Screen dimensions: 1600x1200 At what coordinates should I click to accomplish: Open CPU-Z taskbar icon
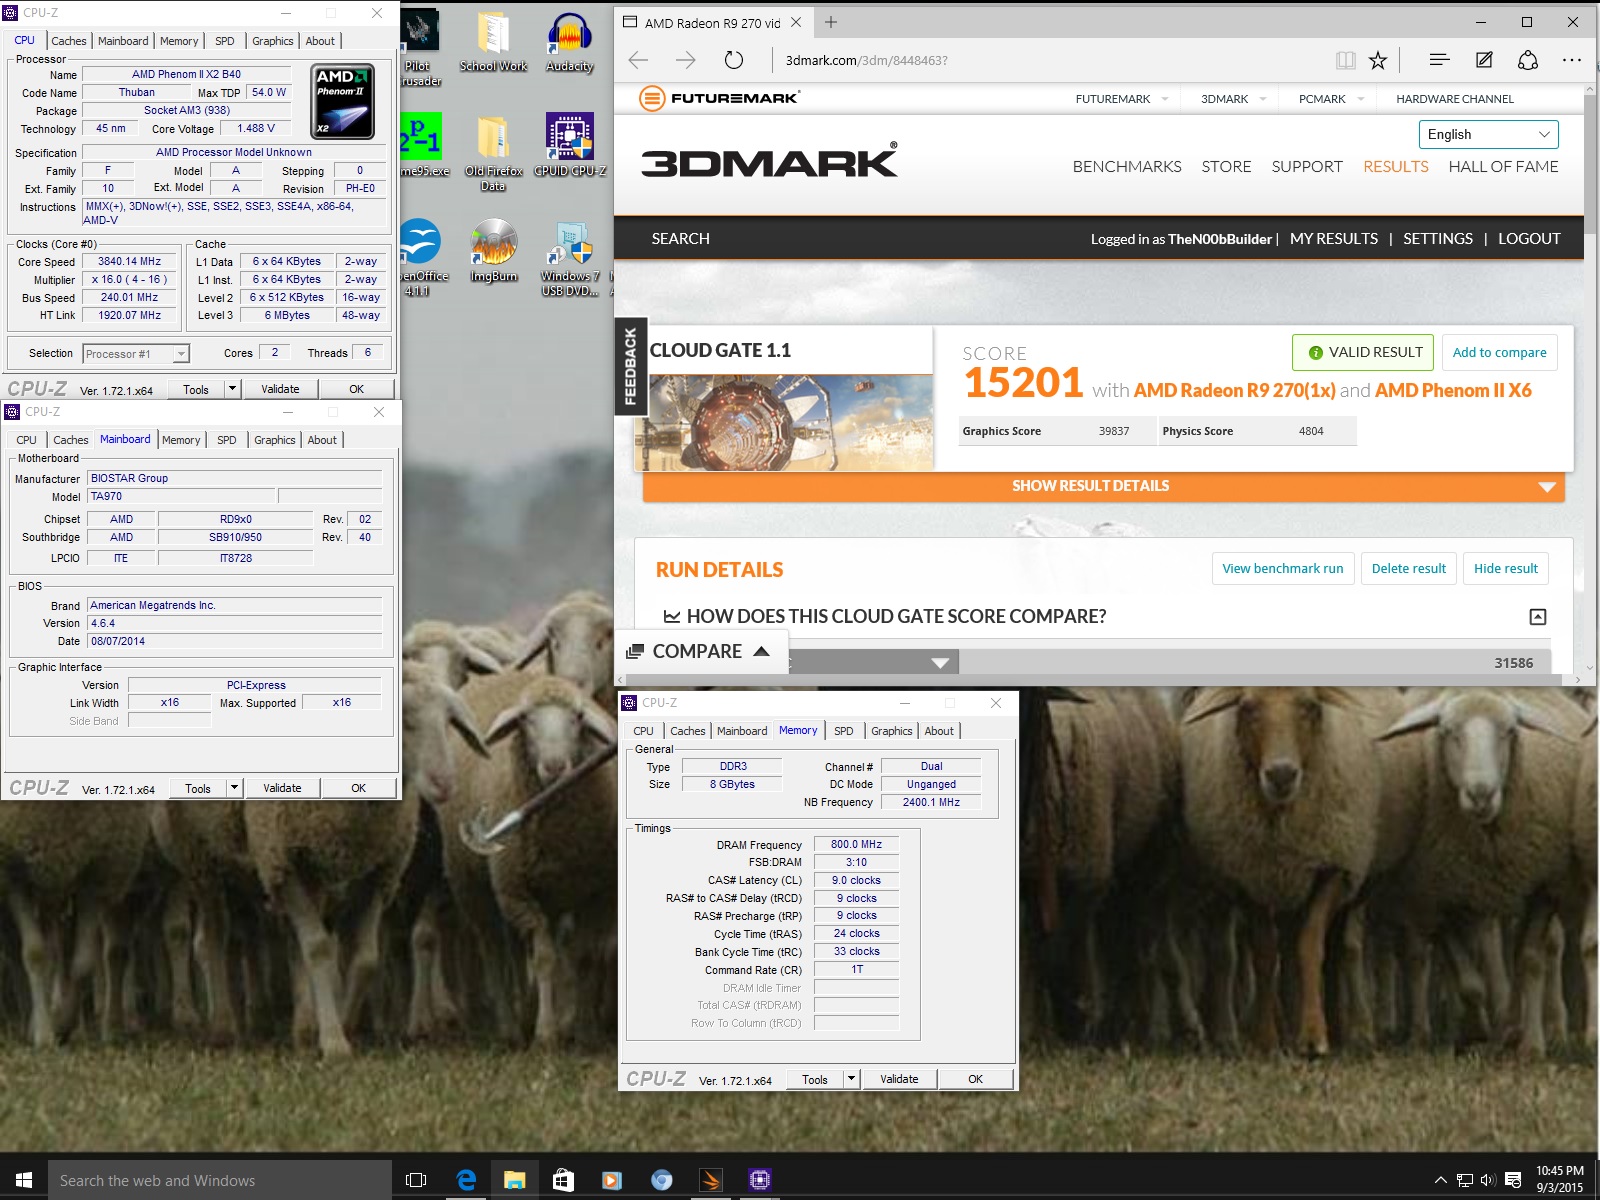(x=759, y=1180)
